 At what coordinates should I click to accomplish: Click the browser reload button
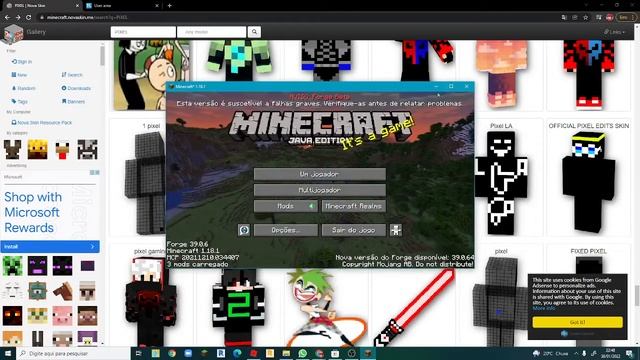point(29,18)
